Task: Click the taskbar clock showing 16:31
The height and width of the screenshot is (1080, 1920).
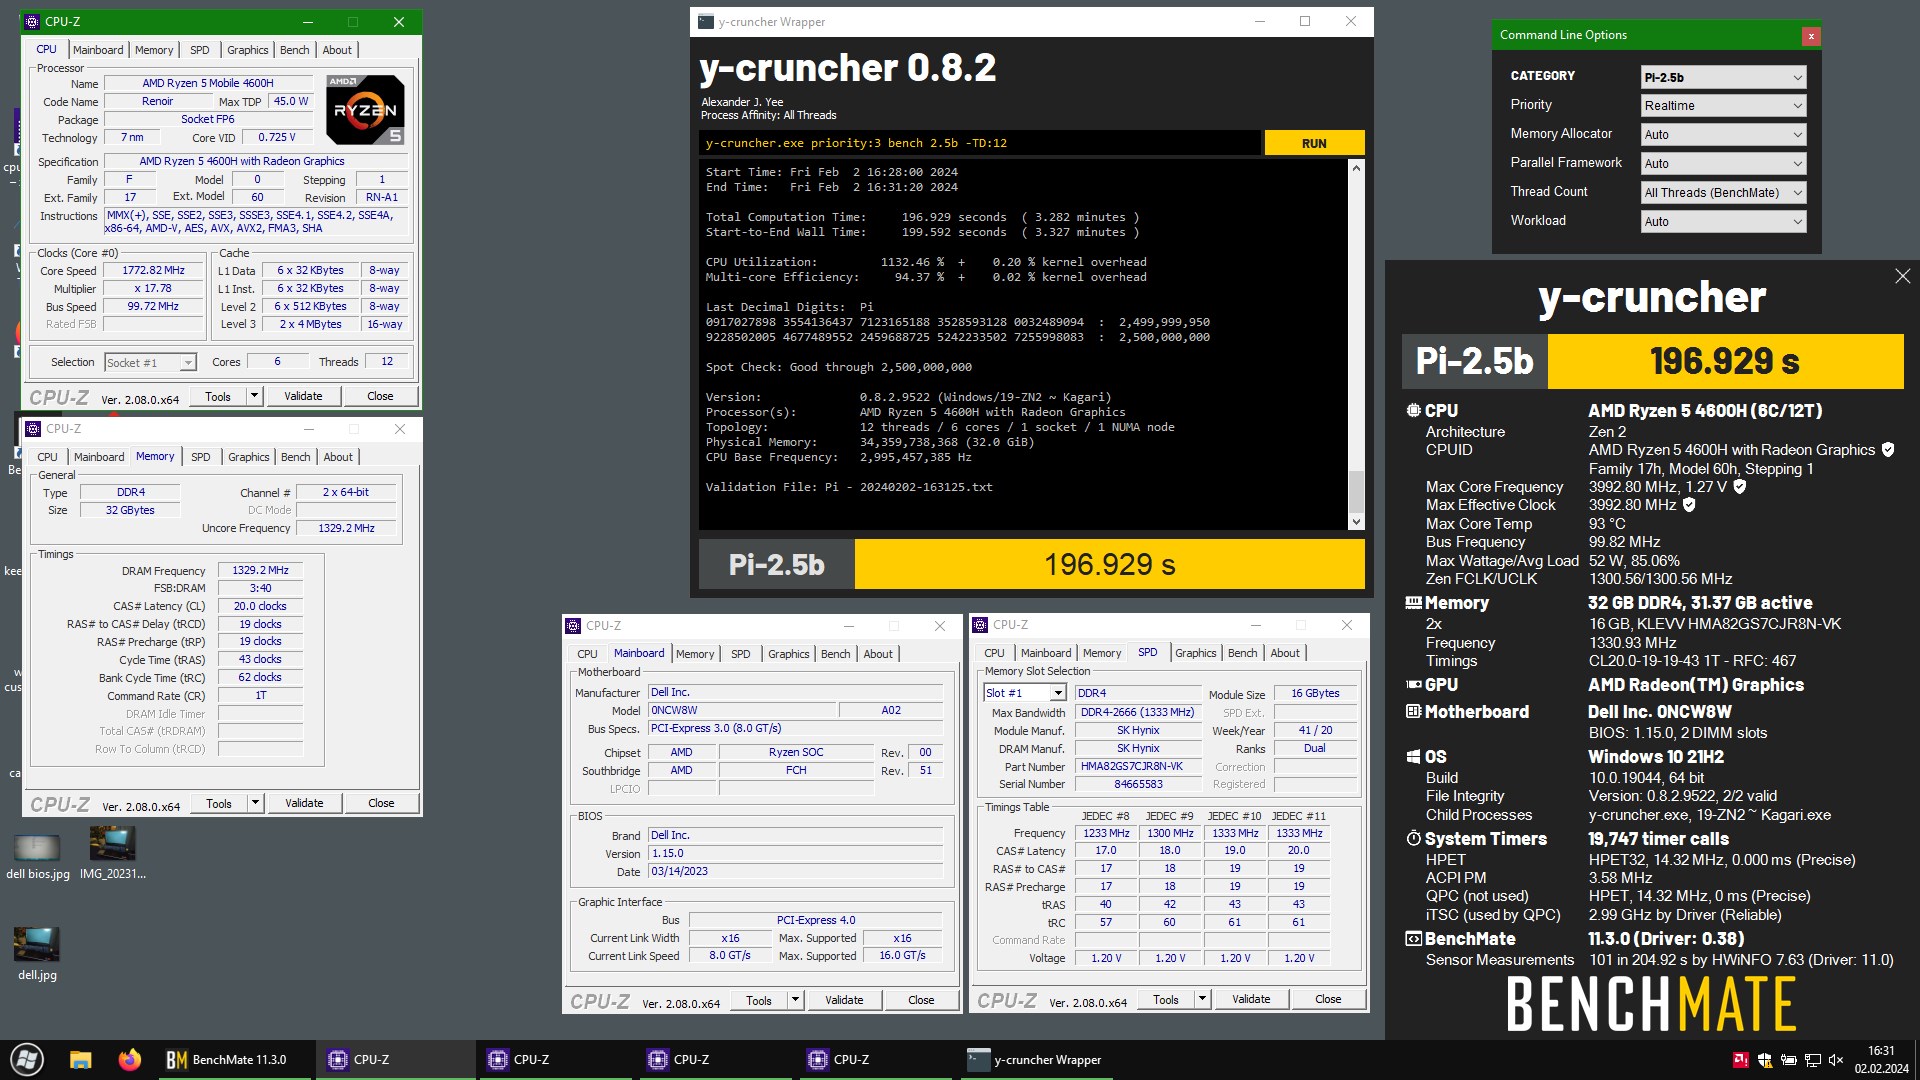Action: [1881, 1060]
